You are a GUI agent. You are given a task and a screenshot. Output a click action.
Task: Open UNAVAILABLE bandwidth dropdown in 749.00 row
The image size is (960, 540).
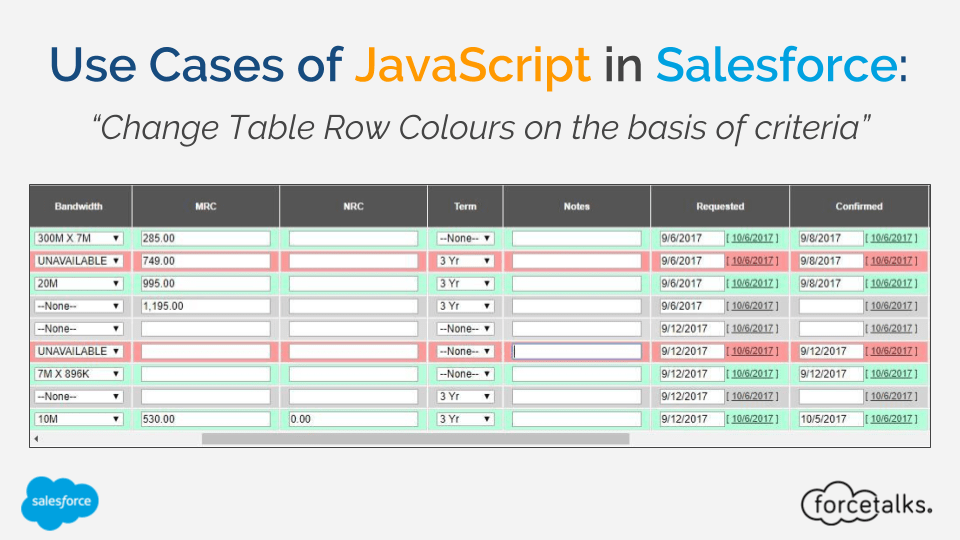[x=78, y=261]
